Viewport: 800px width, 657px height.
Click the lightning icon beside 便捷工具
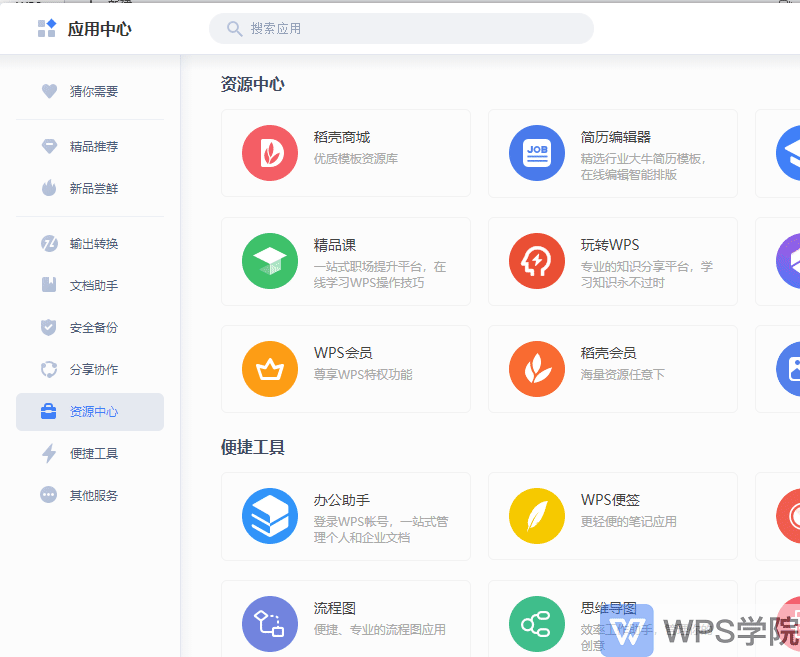click(49, 453)
